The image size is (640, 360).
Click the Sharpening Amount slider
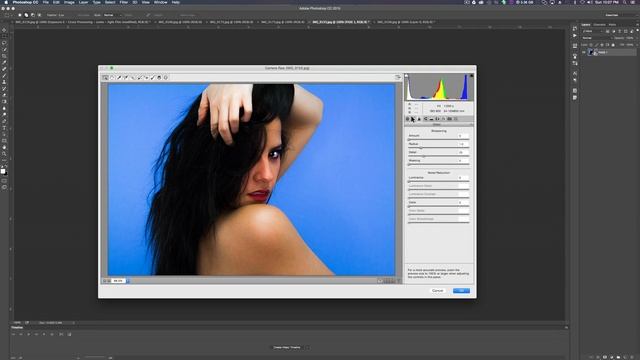(439, 140)
